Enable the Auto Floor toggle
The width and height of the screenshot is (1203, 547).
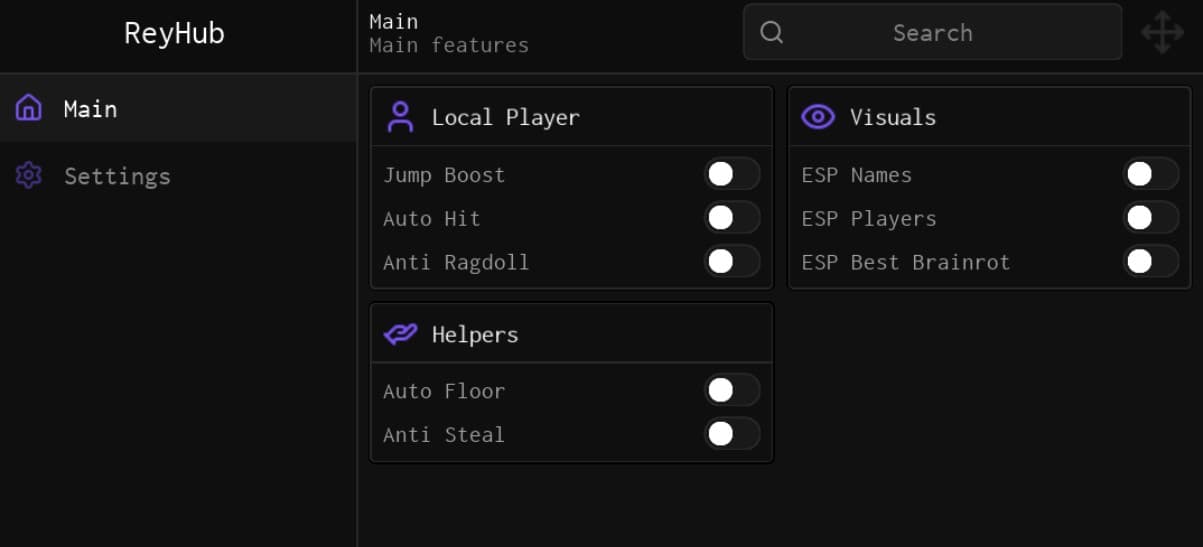click(x=732, y=390)
